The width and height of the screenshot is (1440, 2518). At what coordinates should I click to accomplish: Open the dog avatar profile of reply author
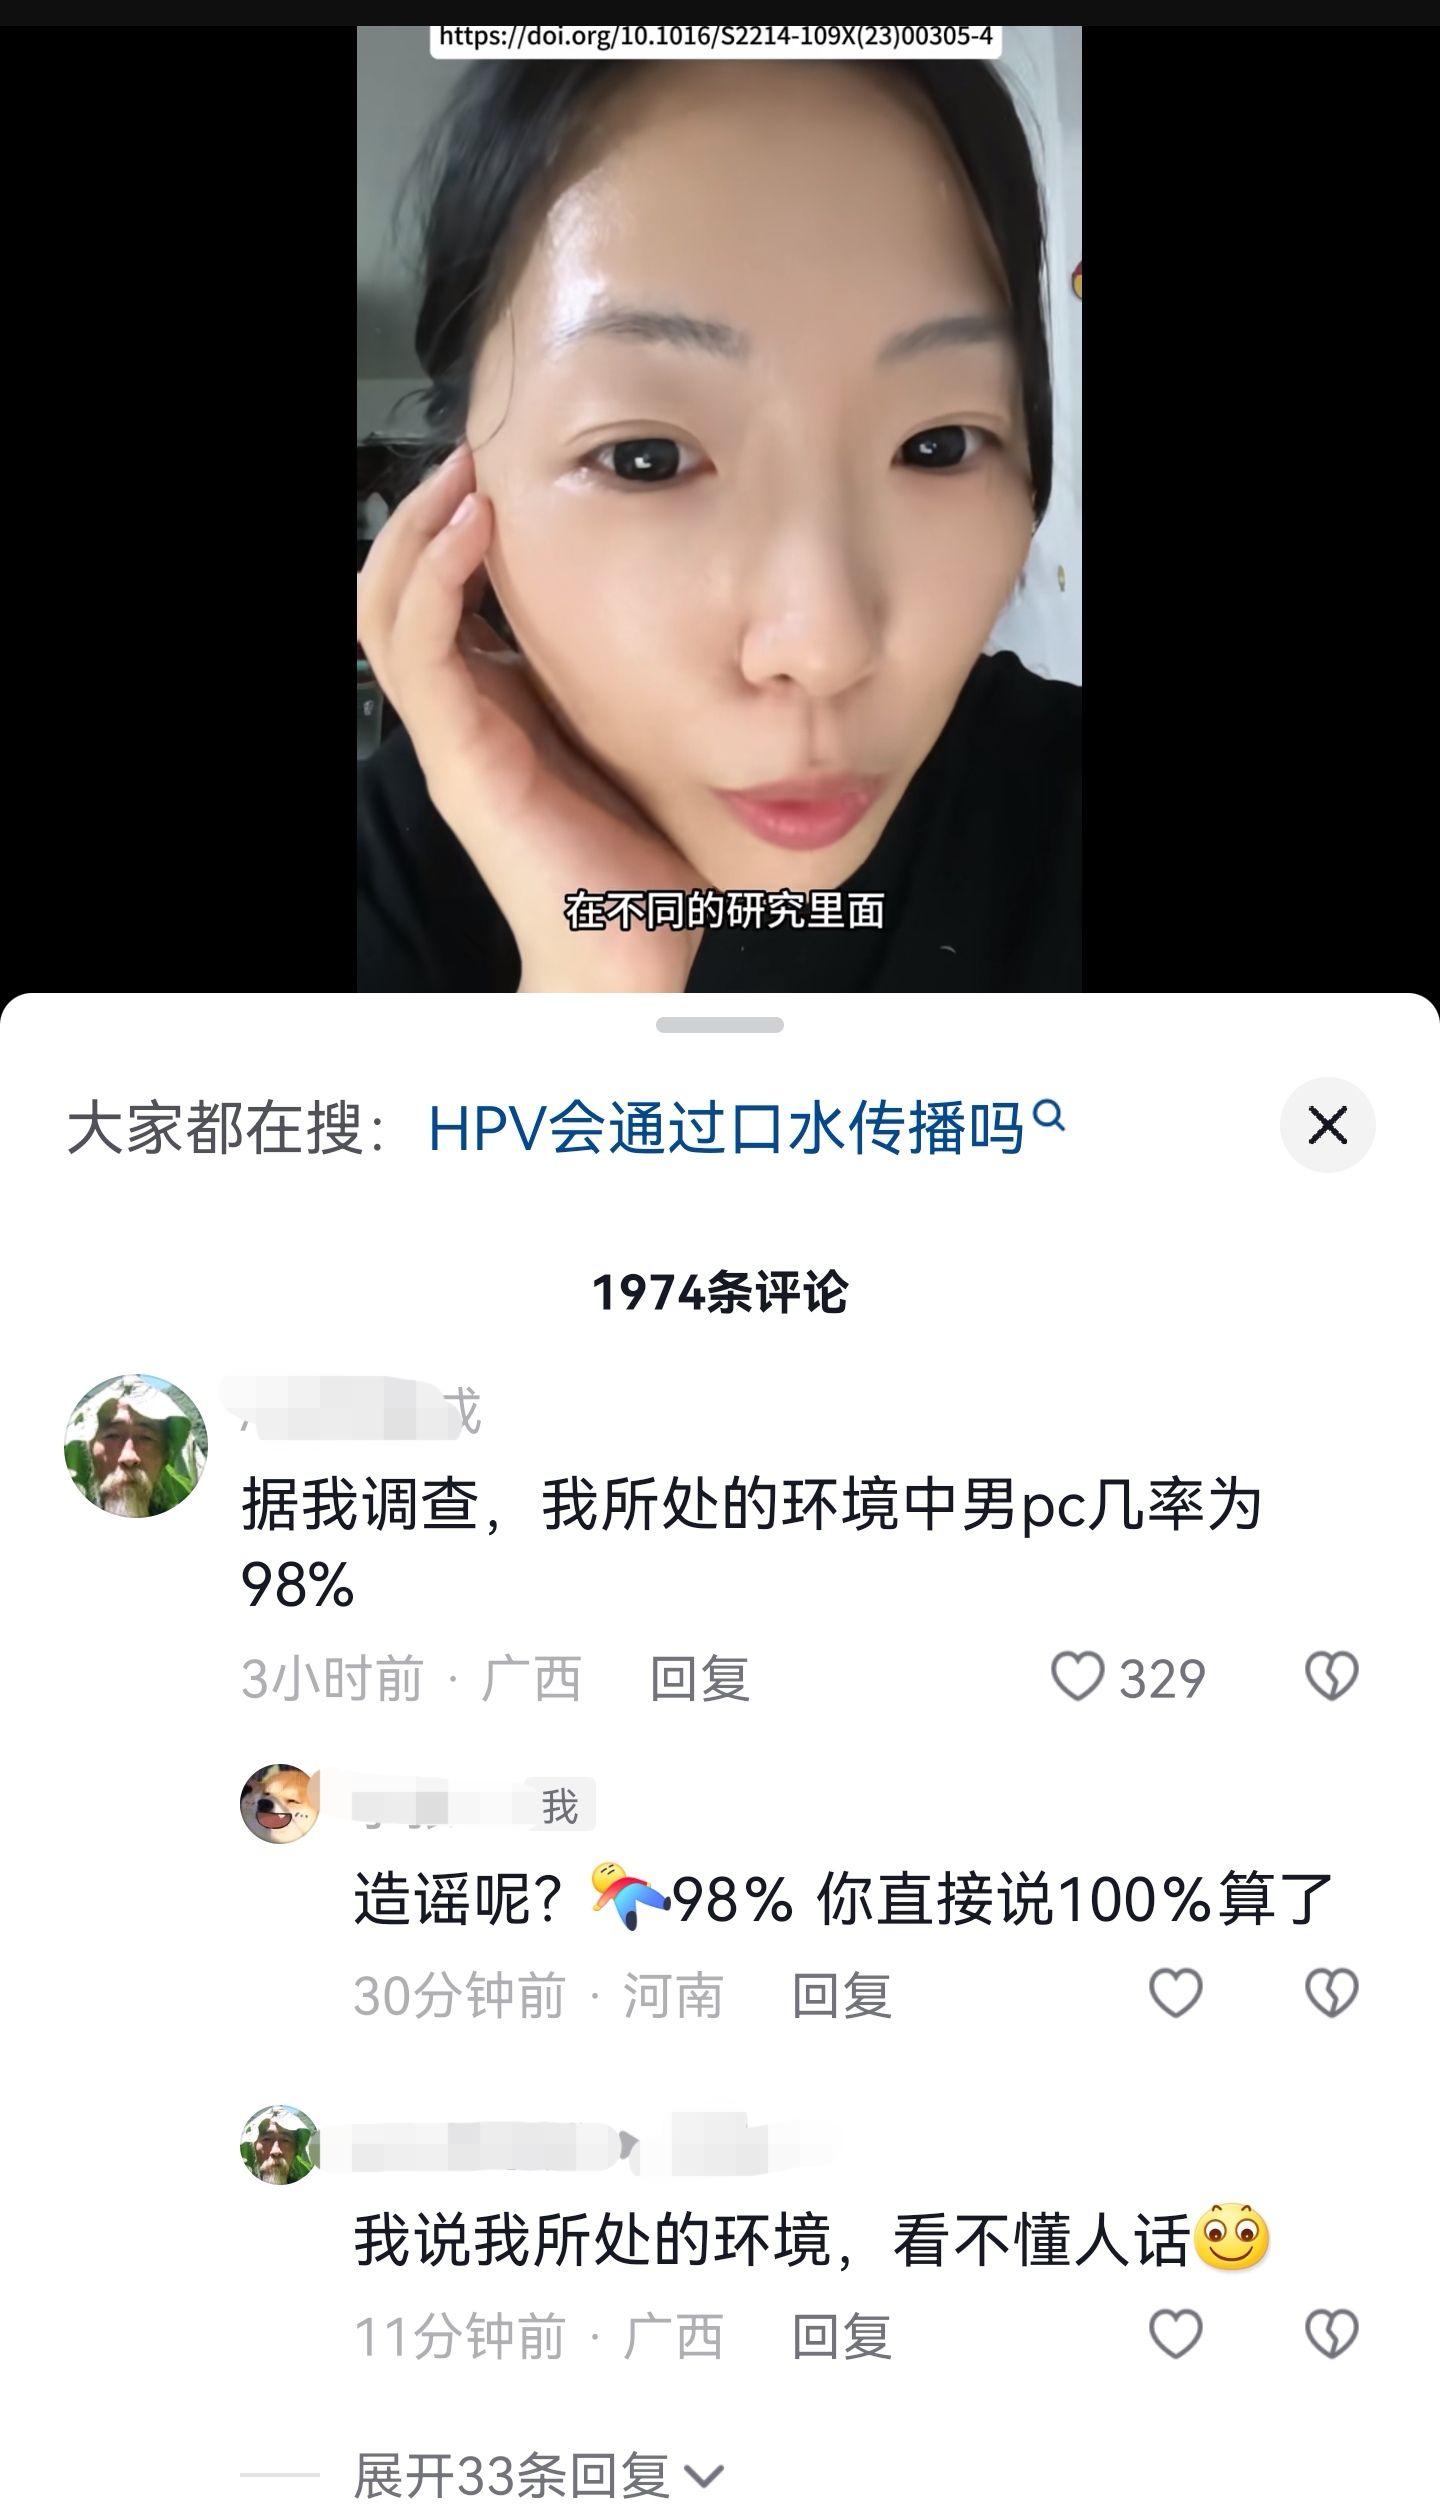coord(280,1805)
